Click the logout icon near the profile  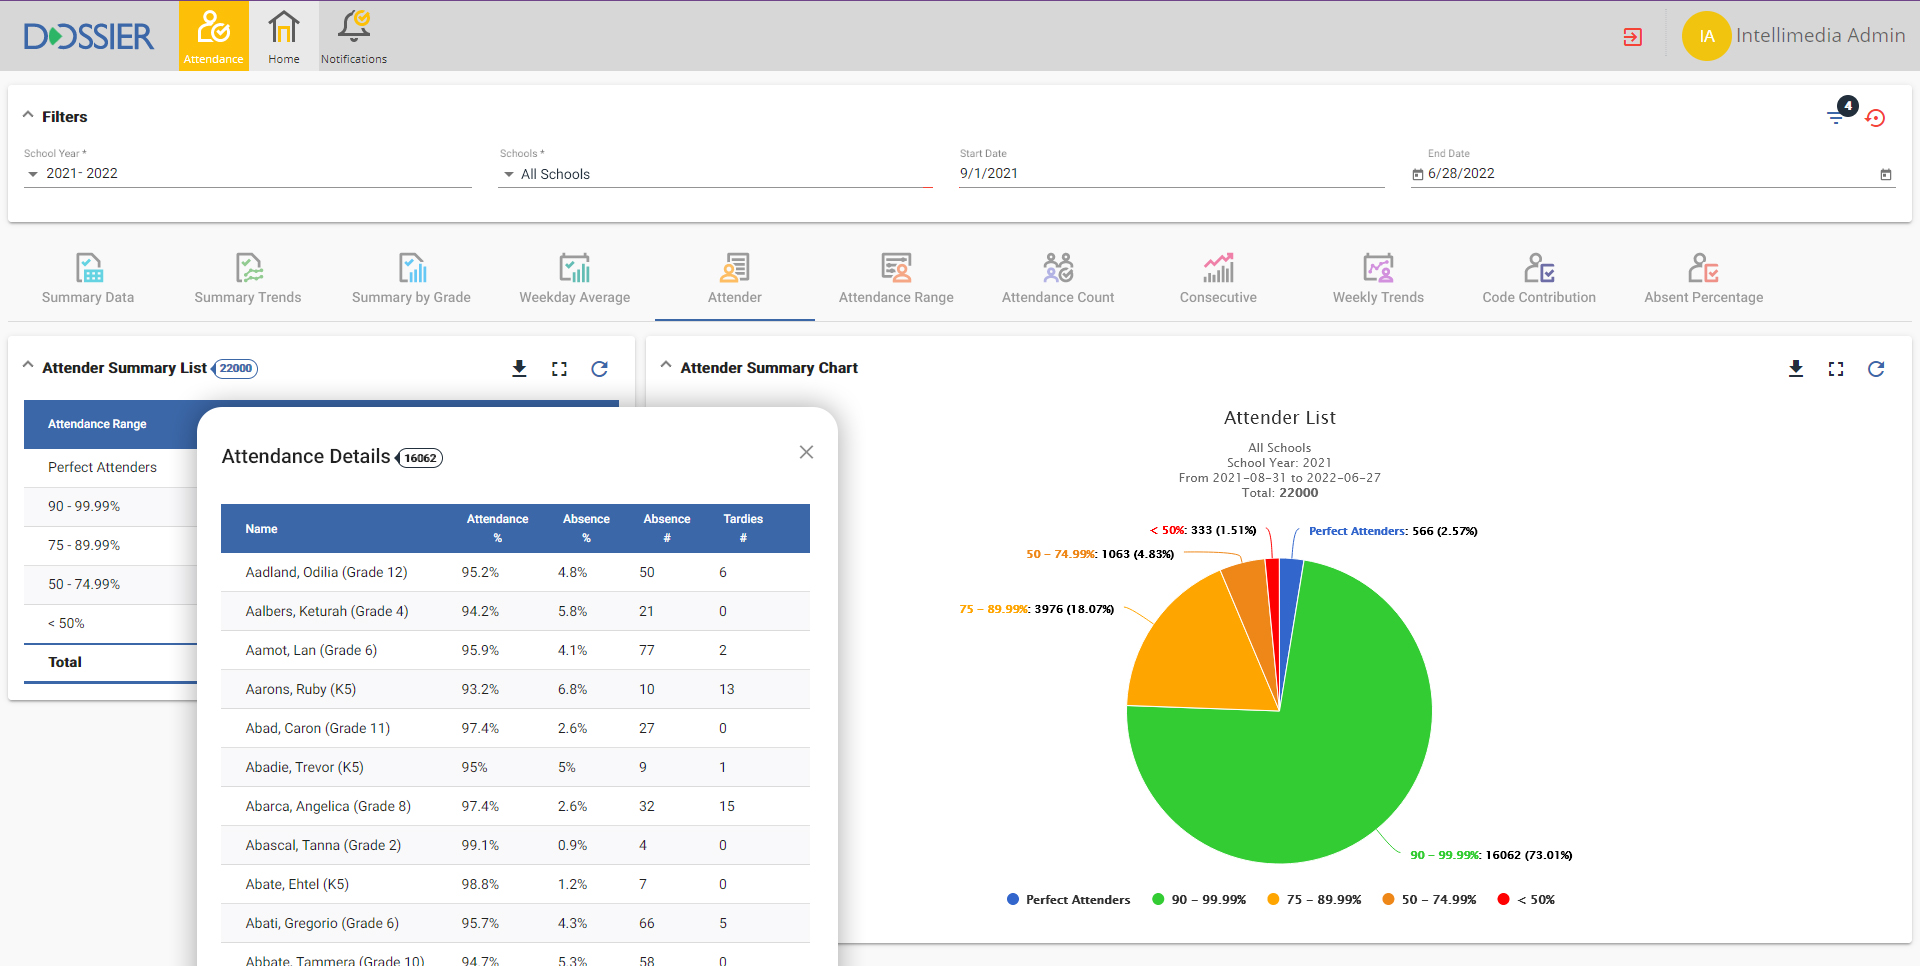pos(1632,37)
